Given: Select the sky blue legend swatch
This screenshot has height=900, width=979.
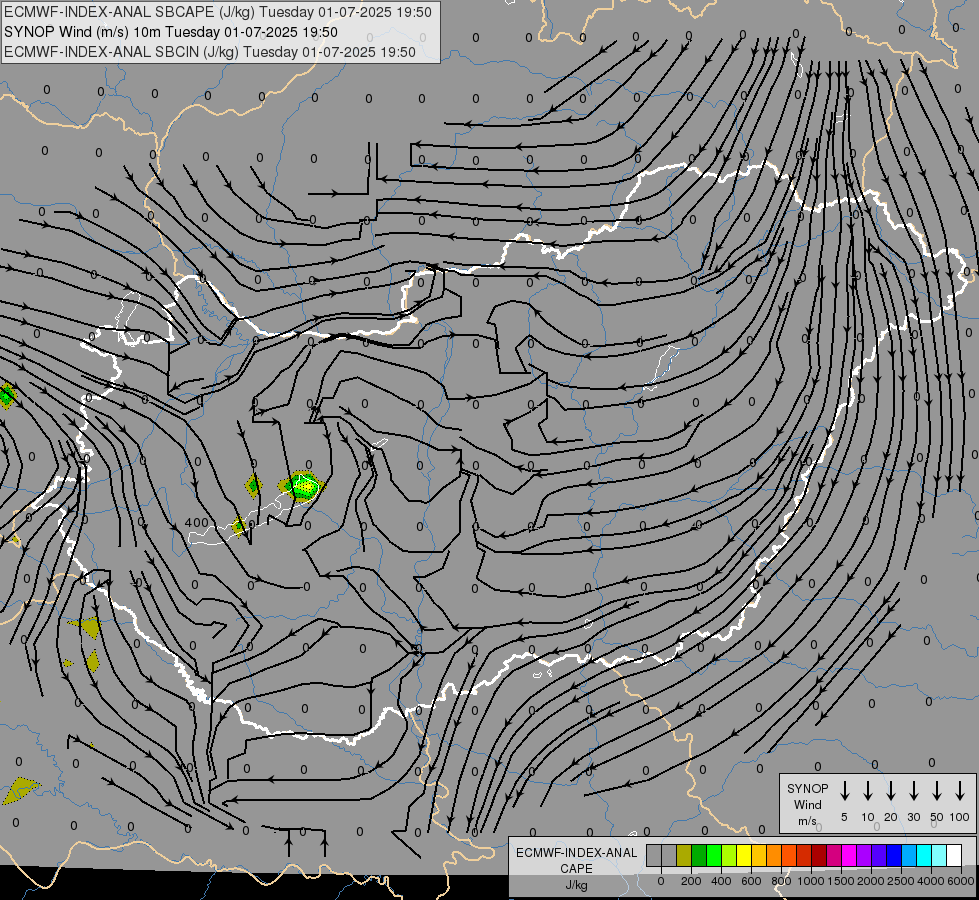Looking at the screenshot, I should pos(910,855).
